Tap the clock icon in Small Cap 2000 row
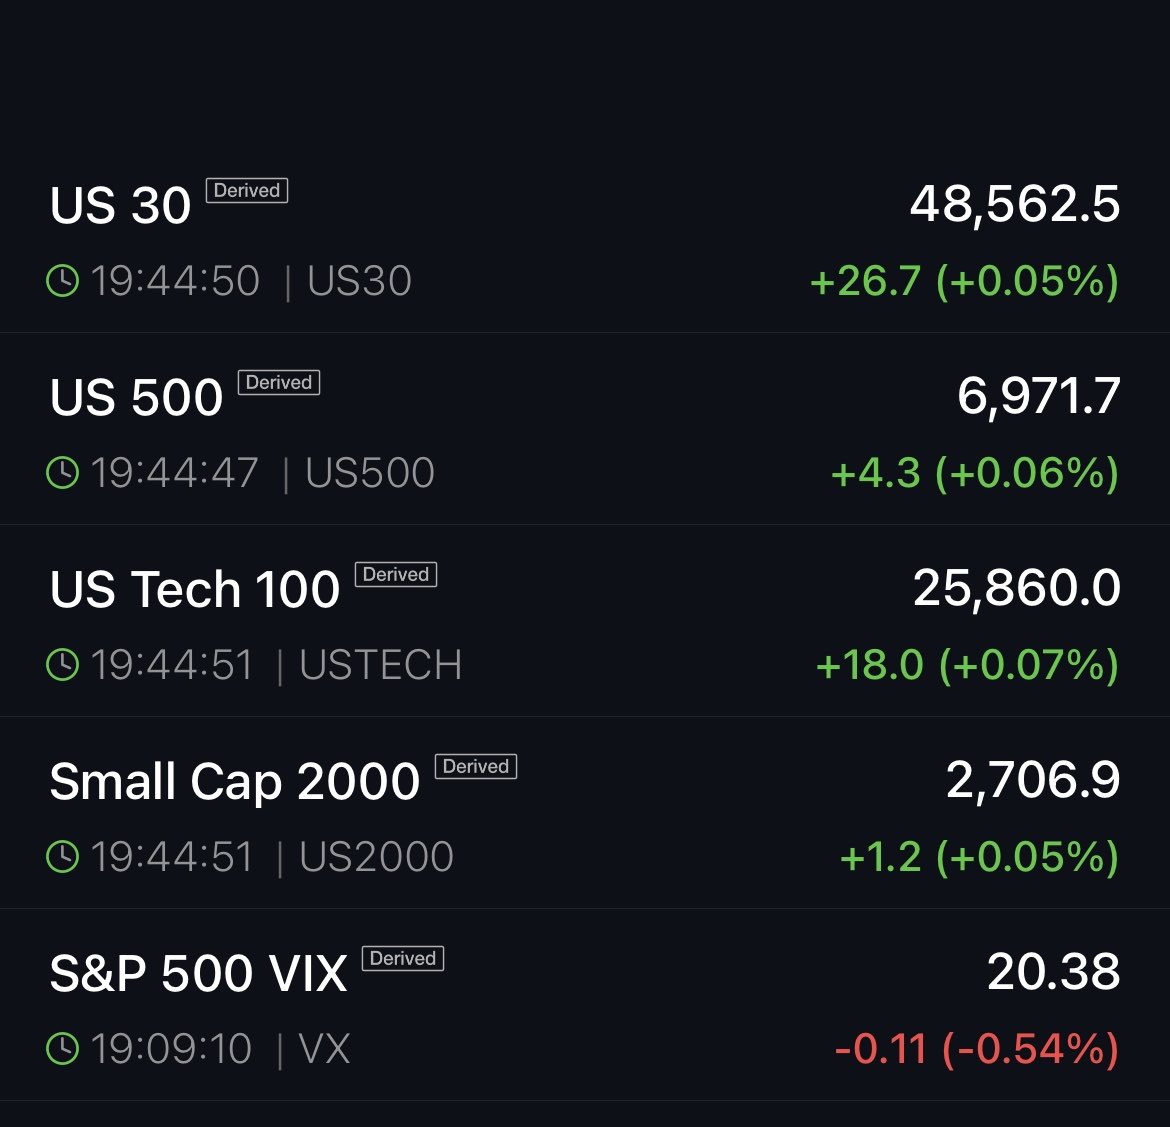1170x1127 pixels. [63, 857]
